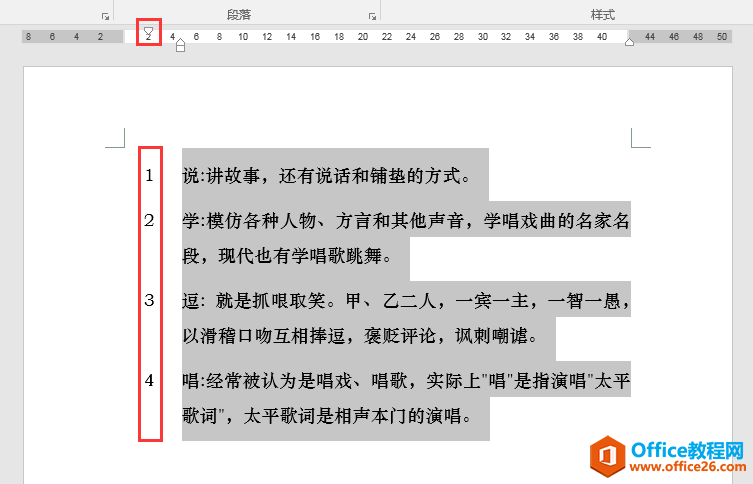This screenshot has width=753, height=484.
Task: Click list number 3 in the document
Action: coord(149,301)
